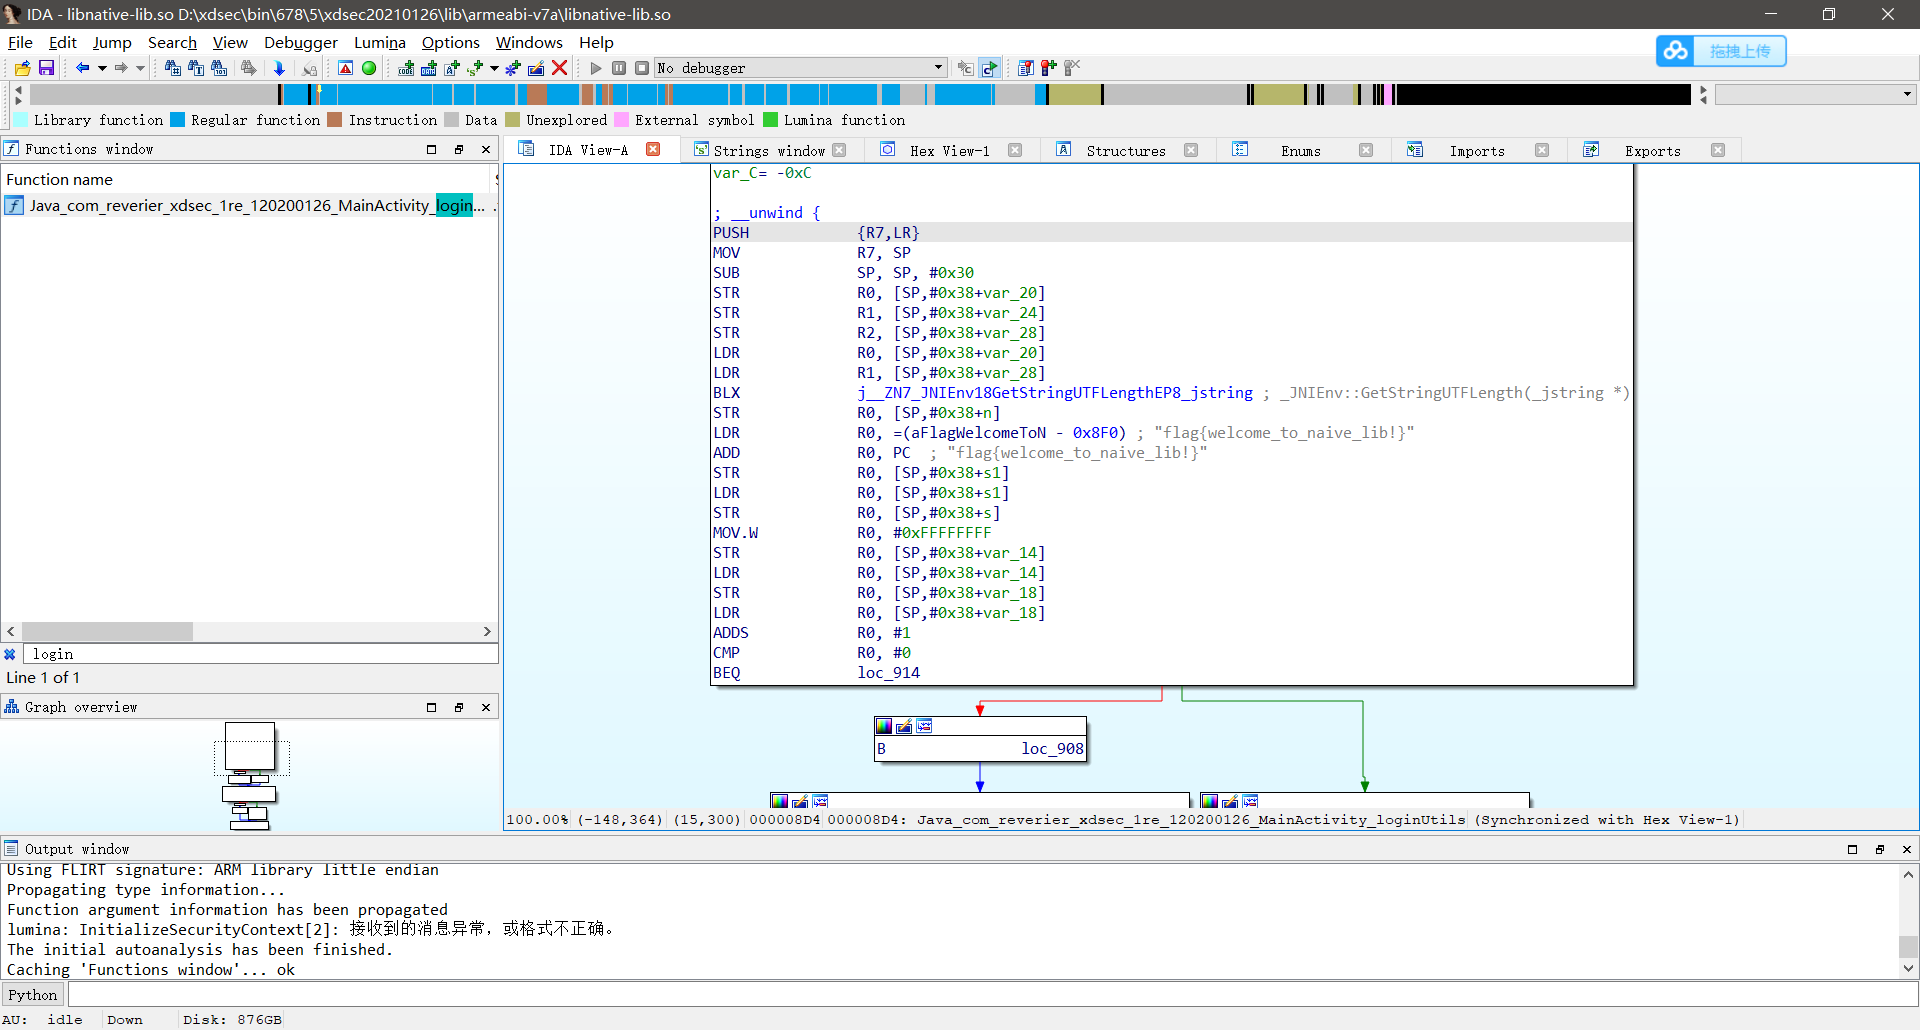
Task: Click the convert-to-data toolbar icon
Action: [x=429, y=68]
